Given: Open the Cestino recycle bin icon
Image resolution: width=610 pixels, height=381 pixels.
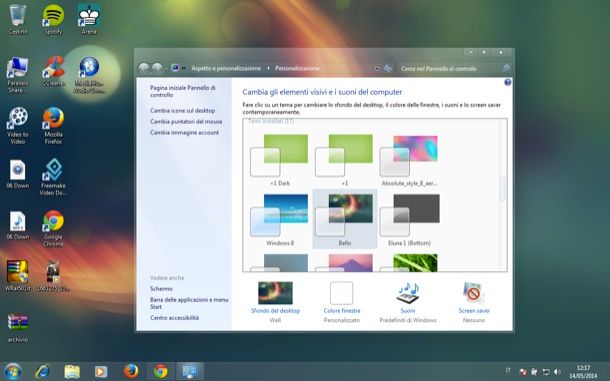Looking at the screenshot, I should click(18, 19).
